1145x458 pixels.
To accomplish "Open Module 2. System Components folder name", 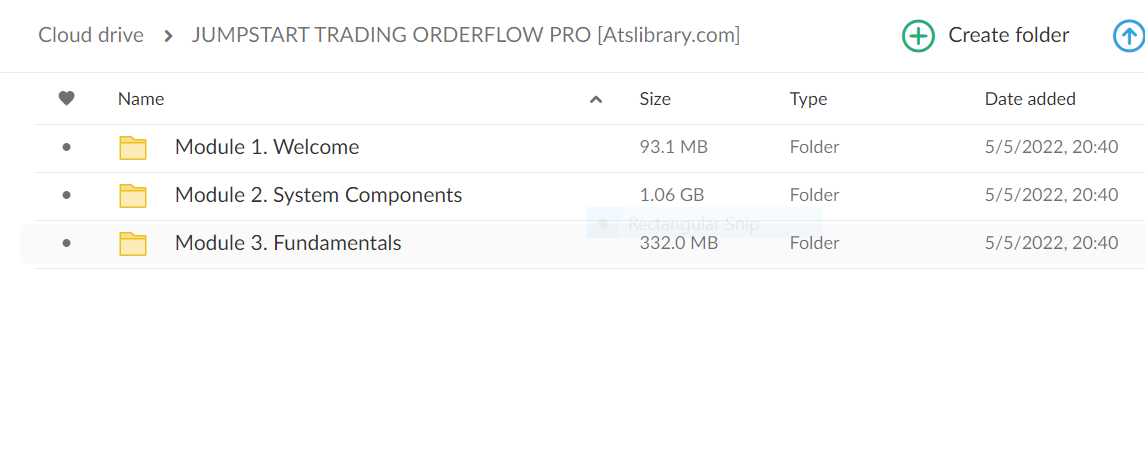I will [x=318, y=195].
